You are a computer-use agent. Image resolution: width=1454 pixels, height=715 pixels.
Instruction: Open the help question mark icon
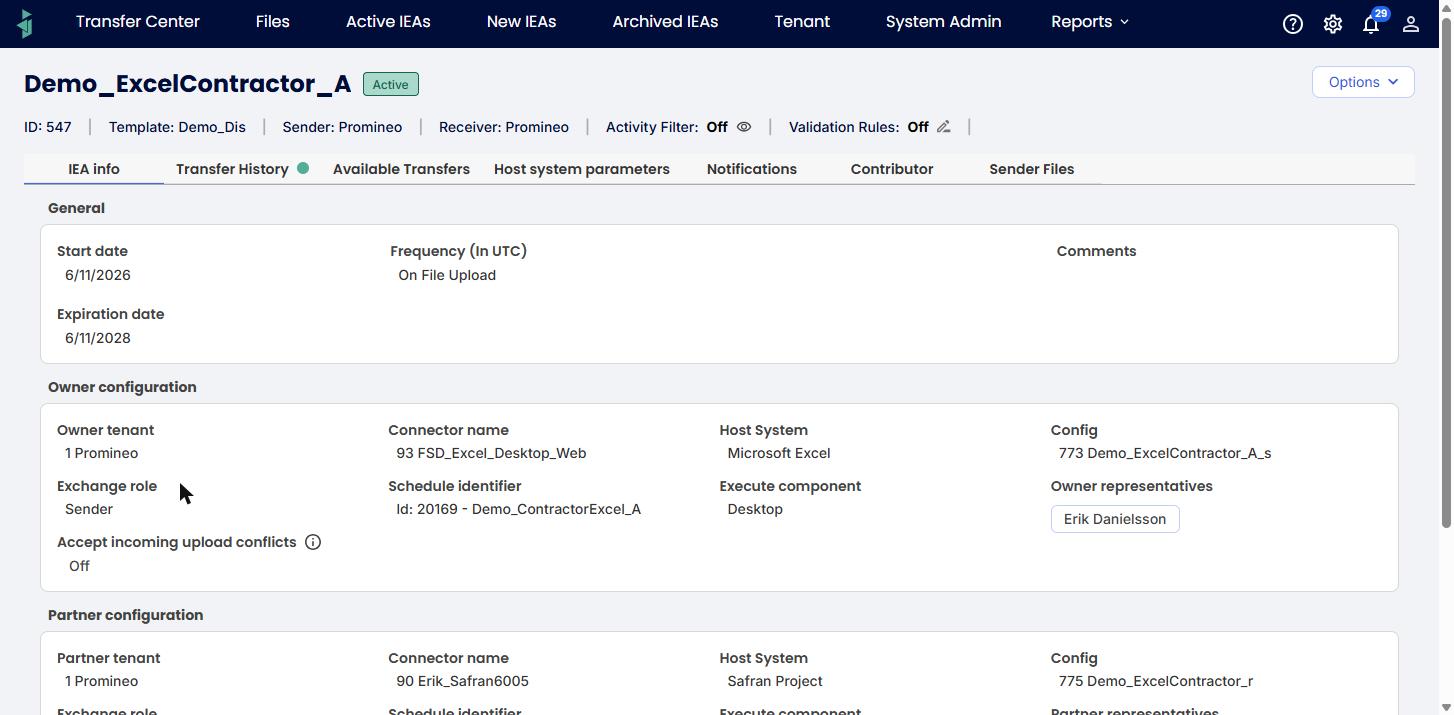click(1292, 24)
